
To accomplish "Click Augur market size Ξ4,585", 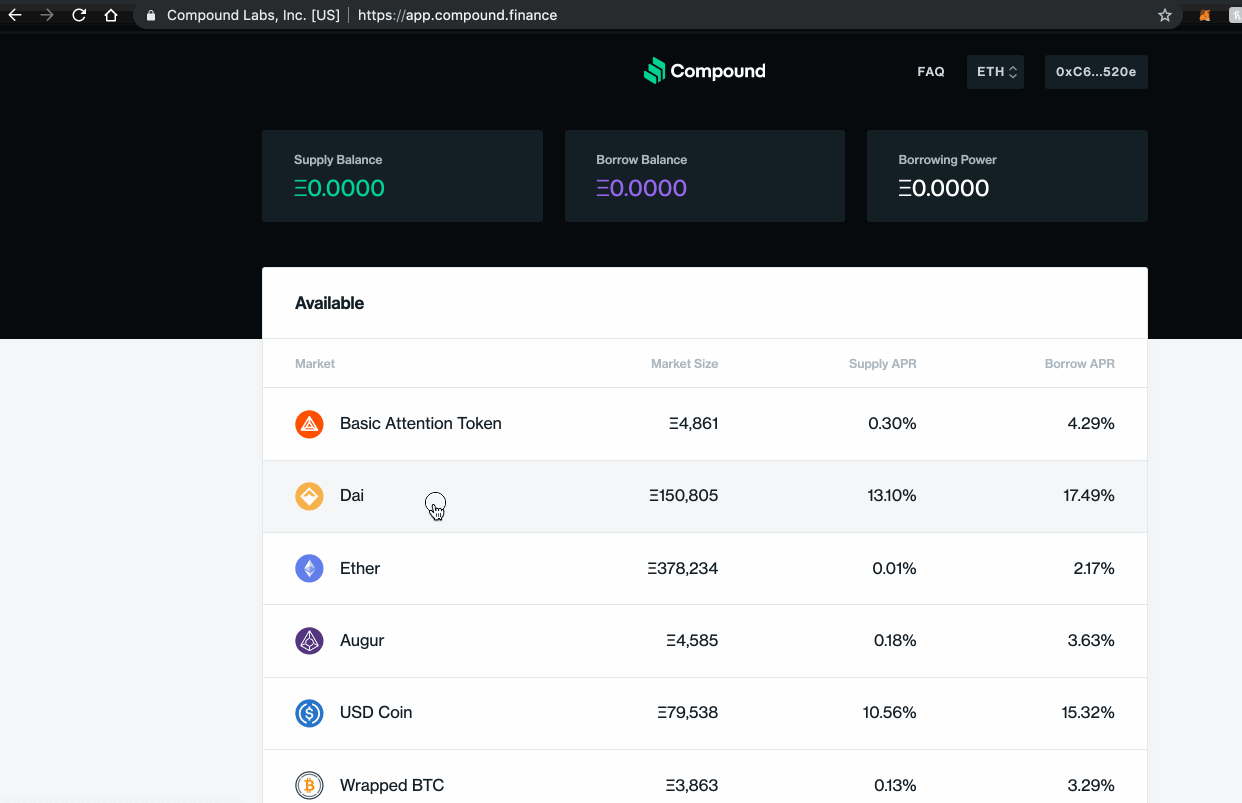I will click(692, 641).
